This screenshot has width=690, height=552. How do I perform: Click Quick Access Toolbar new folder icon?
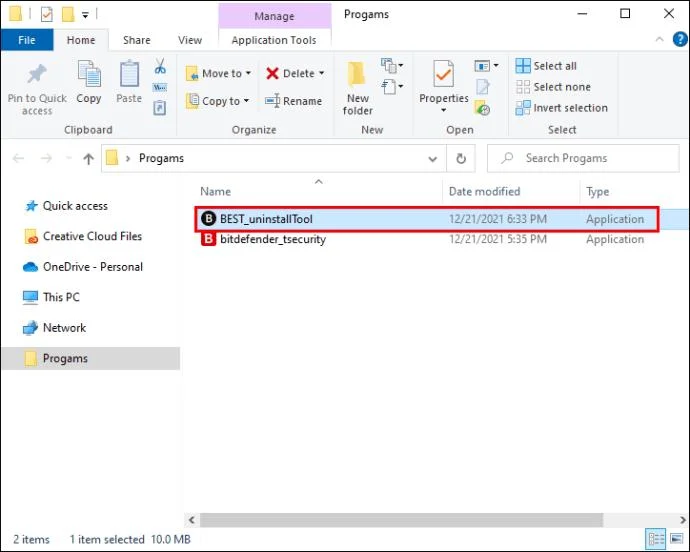click(x=68, y=15)
